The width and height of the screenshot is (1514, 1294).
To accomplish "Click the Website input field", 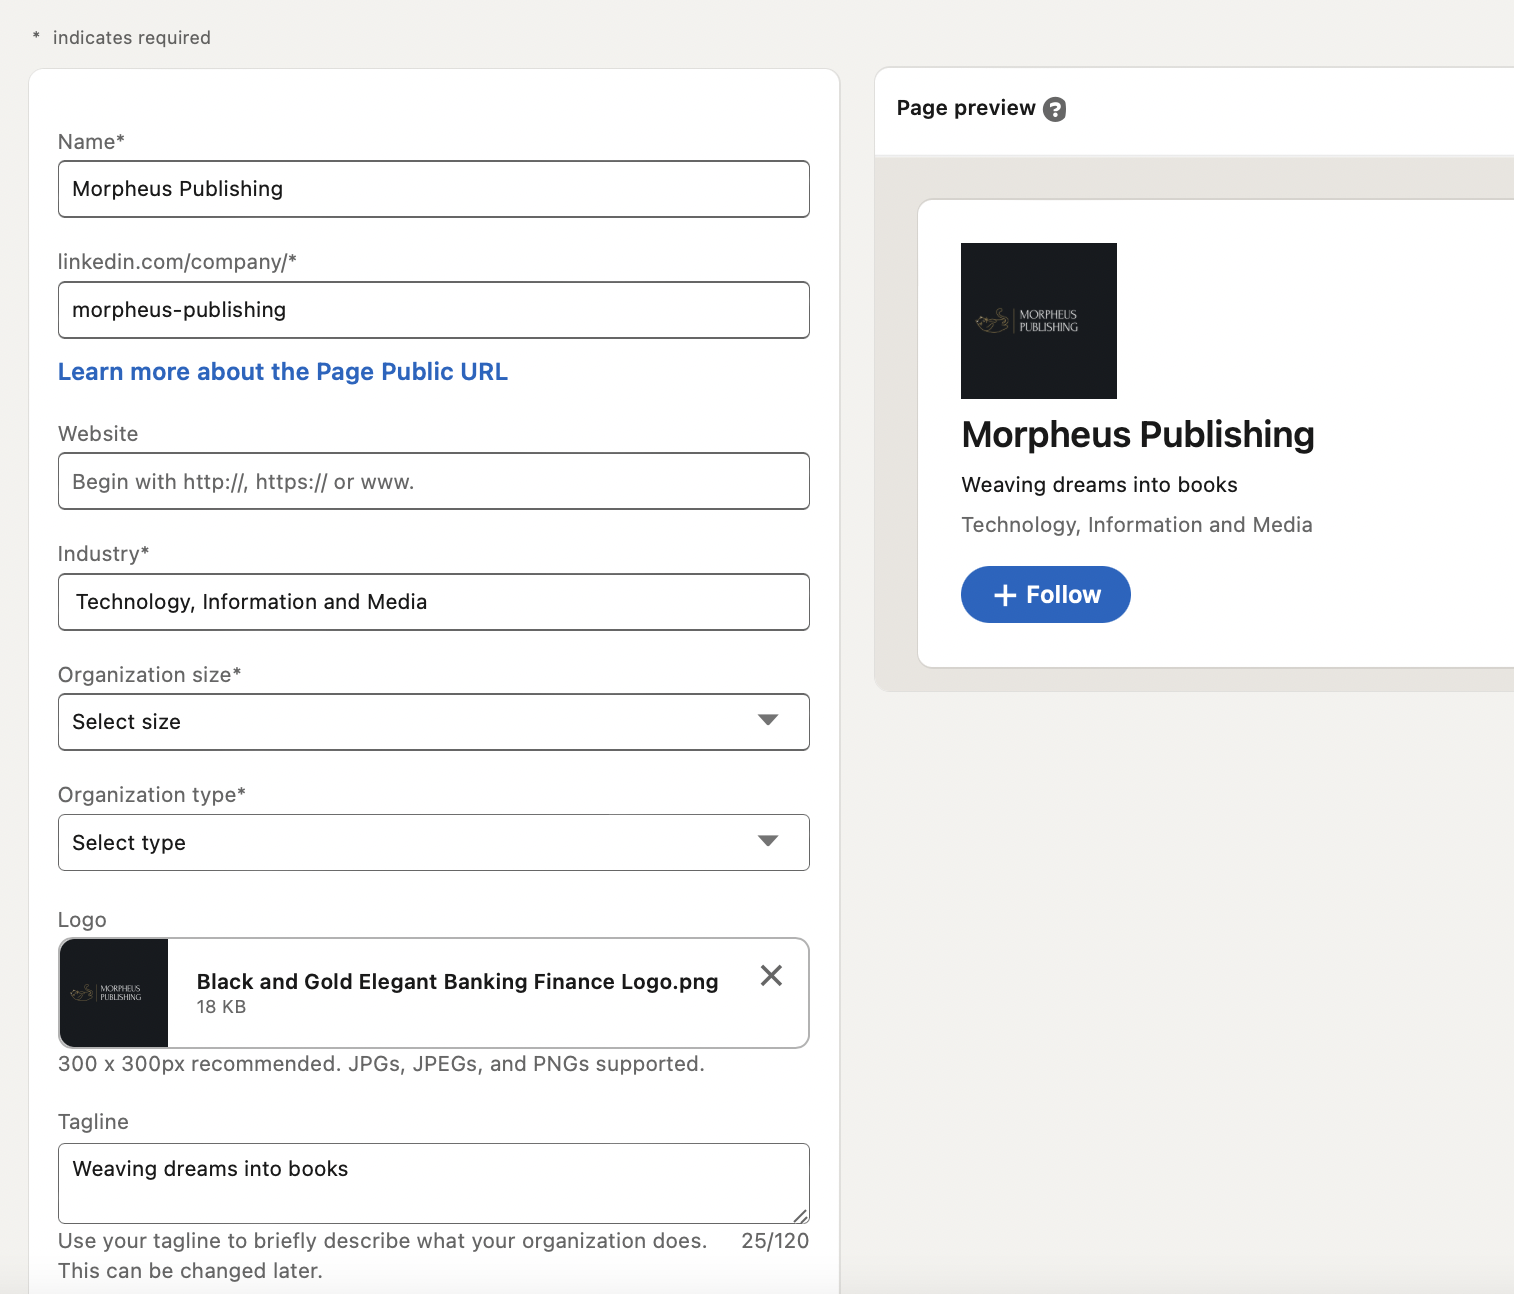I will click(x=434, y=481).
